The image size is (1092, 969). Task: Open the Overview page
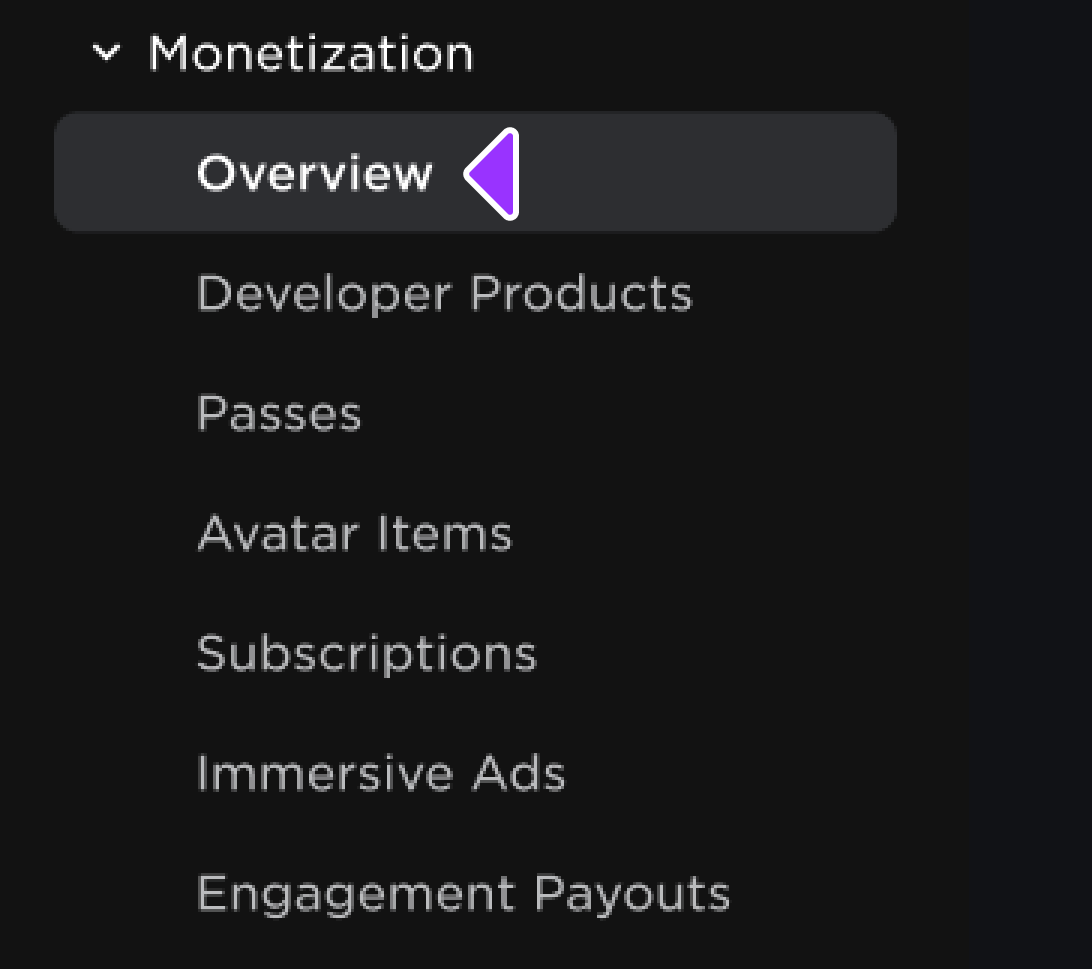(x=315, y=173)
